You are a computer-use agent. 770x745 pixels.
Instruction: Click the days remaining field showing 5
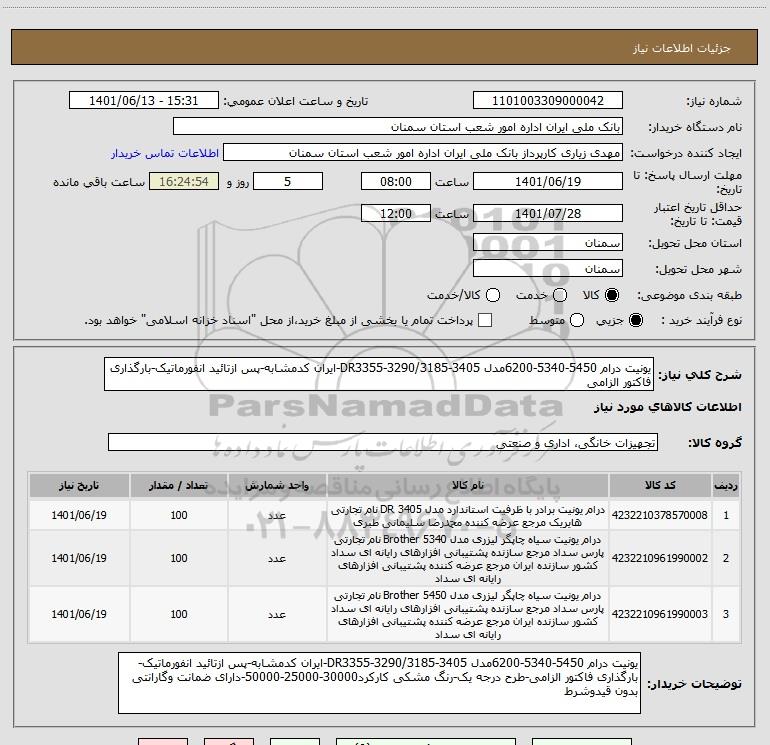pyautogui.click(x=288, y=181)
